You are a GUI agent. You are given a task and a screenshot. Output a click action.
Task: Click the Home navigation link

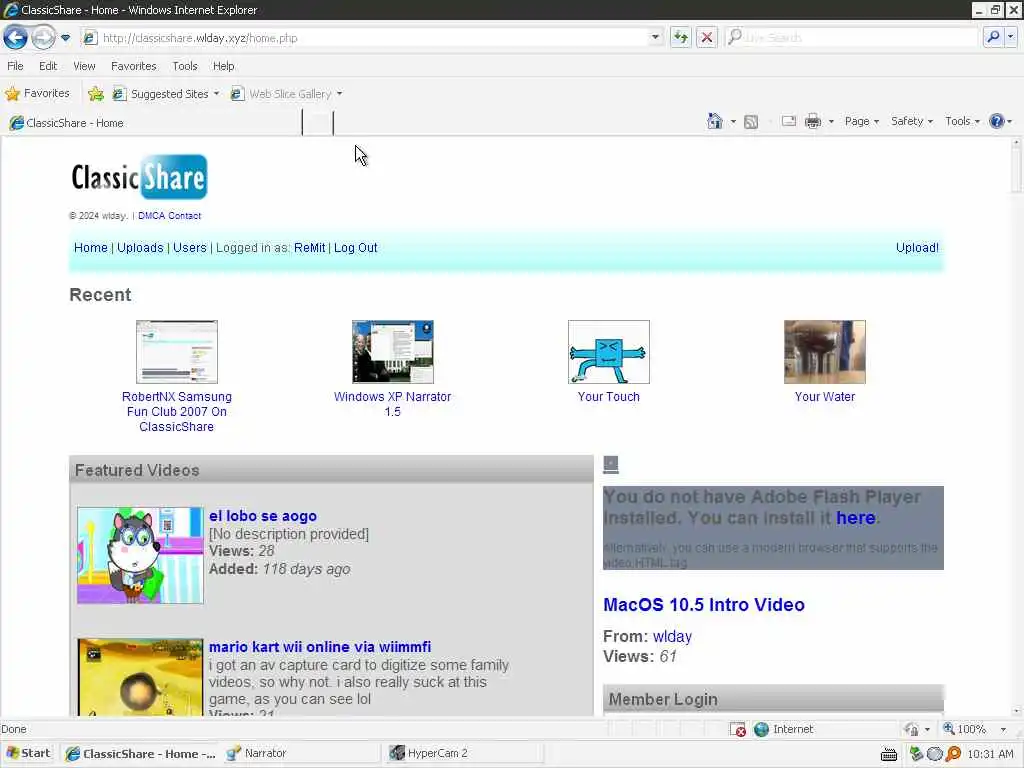[91, 248]
